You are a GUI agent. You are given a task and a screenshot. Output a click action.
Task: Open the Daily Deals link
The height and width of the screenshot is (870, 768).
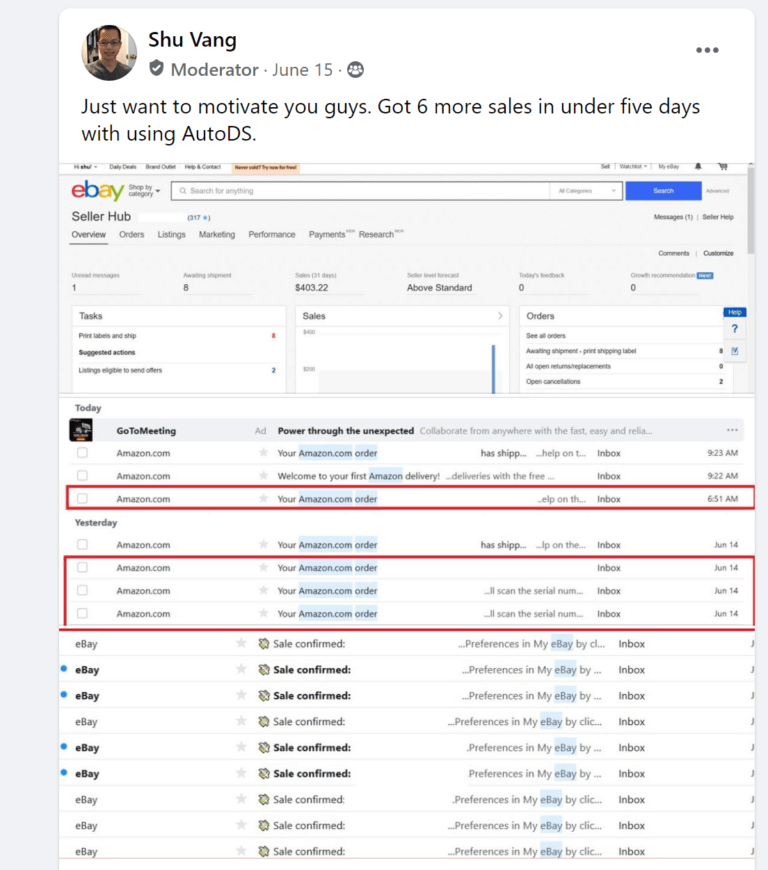point(123,167)
